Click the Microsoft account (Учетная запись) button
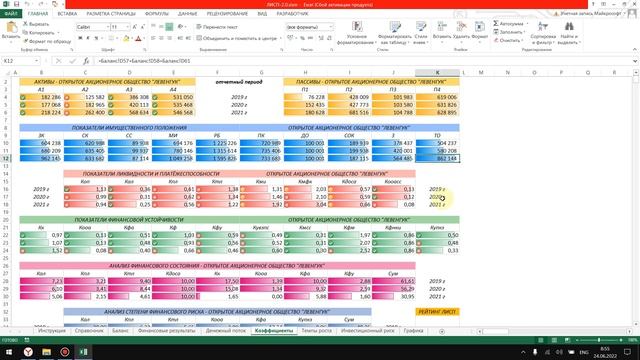640x360 pixels. 591,13
